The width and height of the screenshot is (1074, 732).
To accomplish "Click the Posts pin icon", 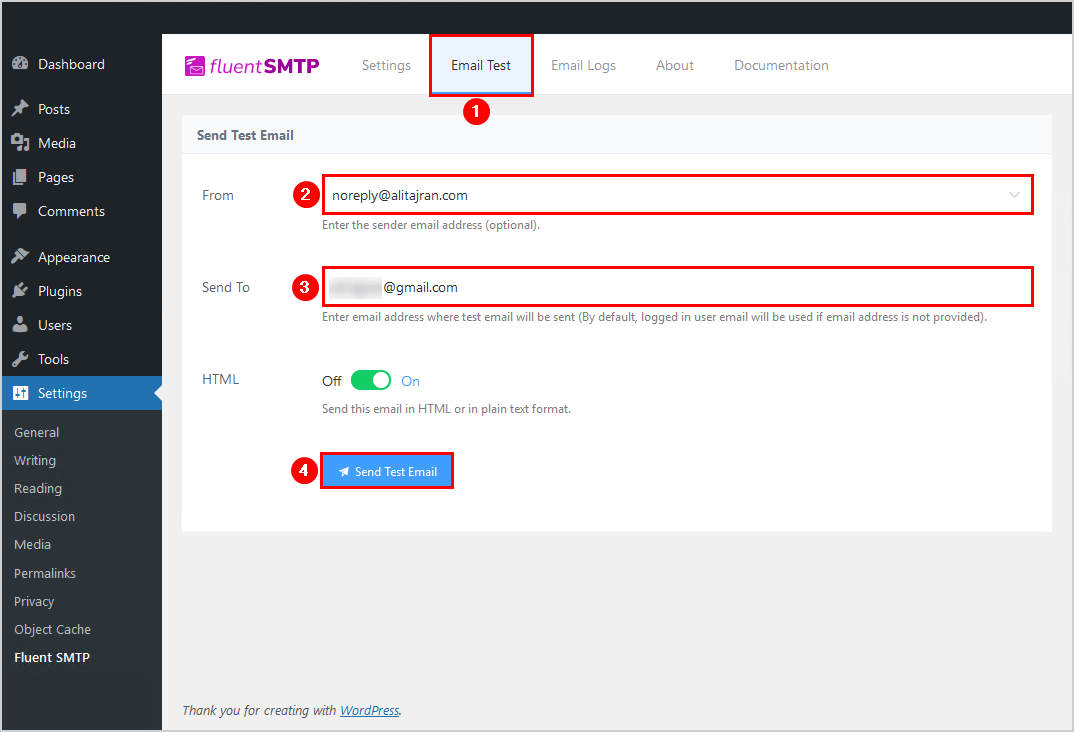I will click(x=20, y=109).
